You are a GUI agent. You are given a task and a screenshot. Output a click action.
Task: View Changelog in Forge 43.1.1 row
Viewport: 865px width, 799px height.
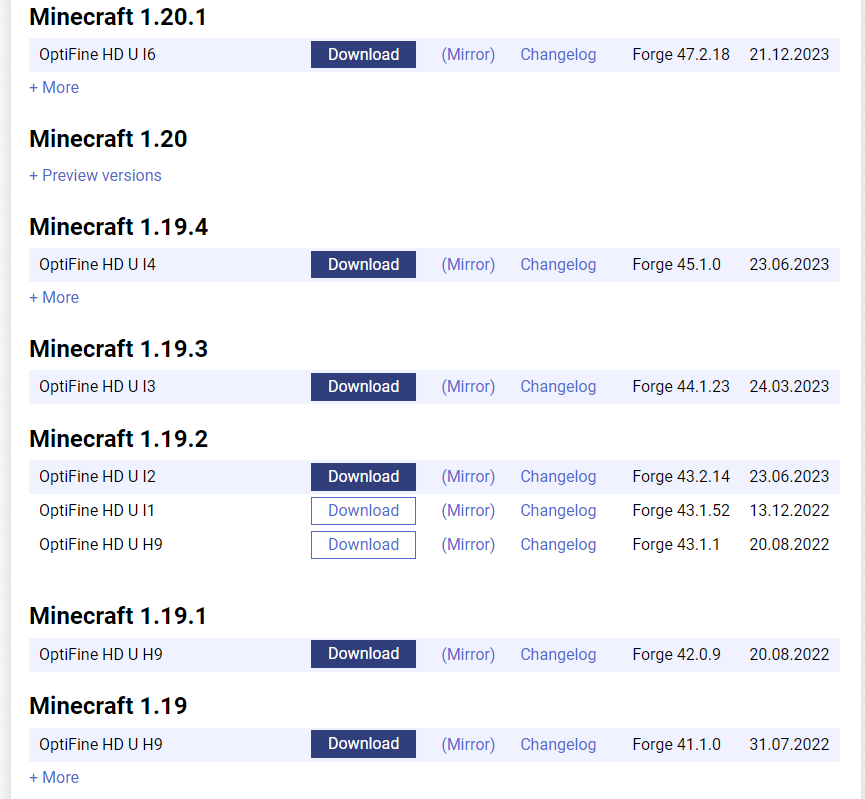[x=558, y=545]
